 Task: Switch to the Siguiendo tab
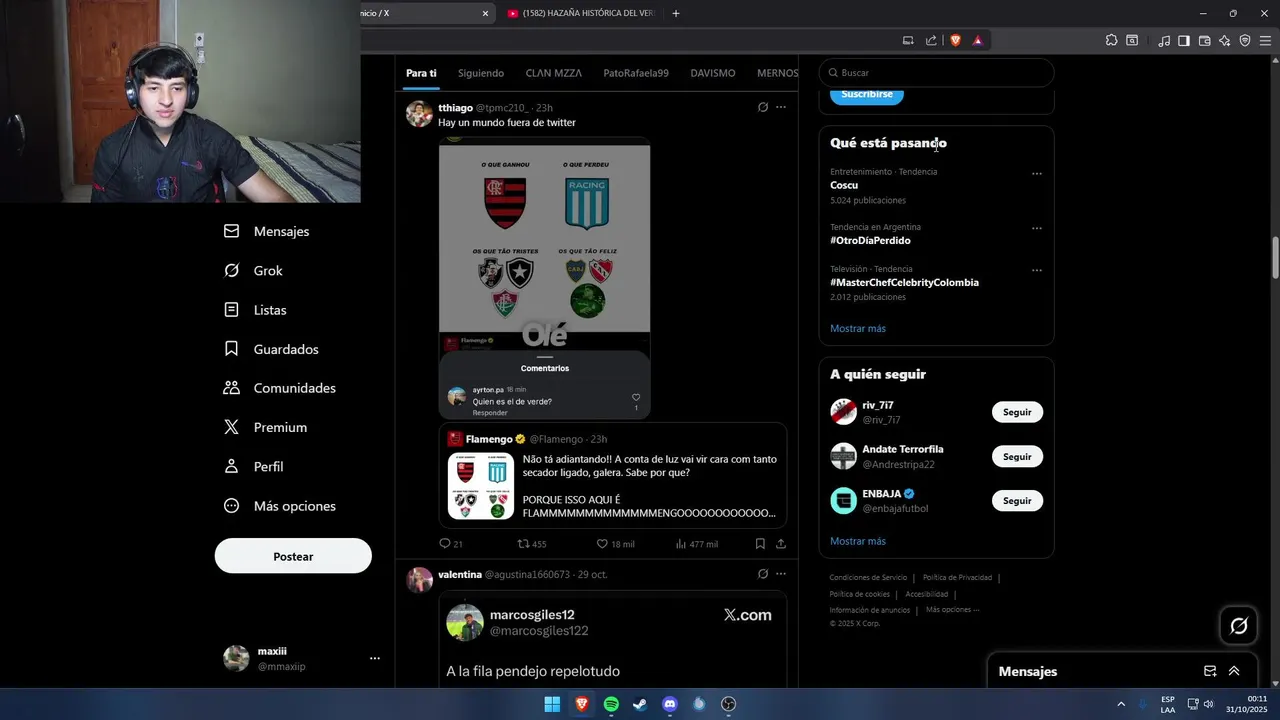click(481, 73)
